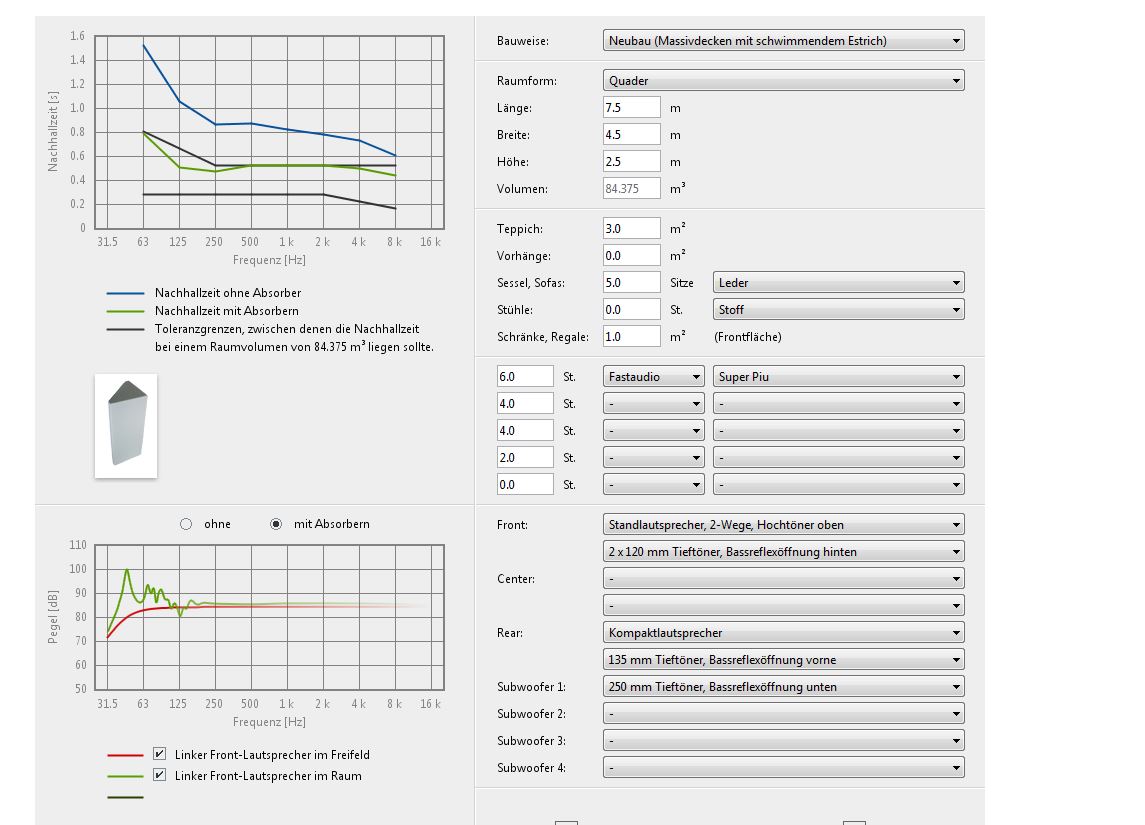Viewport: 1145px width, 825px height.
Task: Select the 'ohne' radio button
Action: 186,524
